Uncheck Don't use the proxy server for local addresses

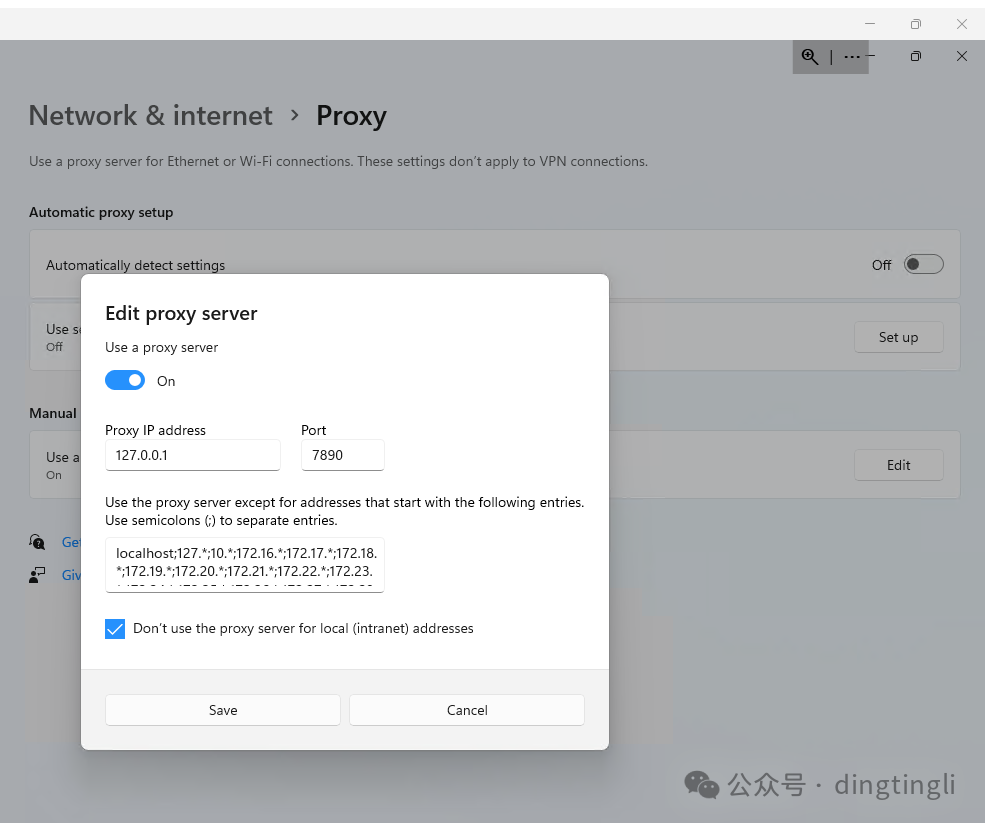click(114, 628)
